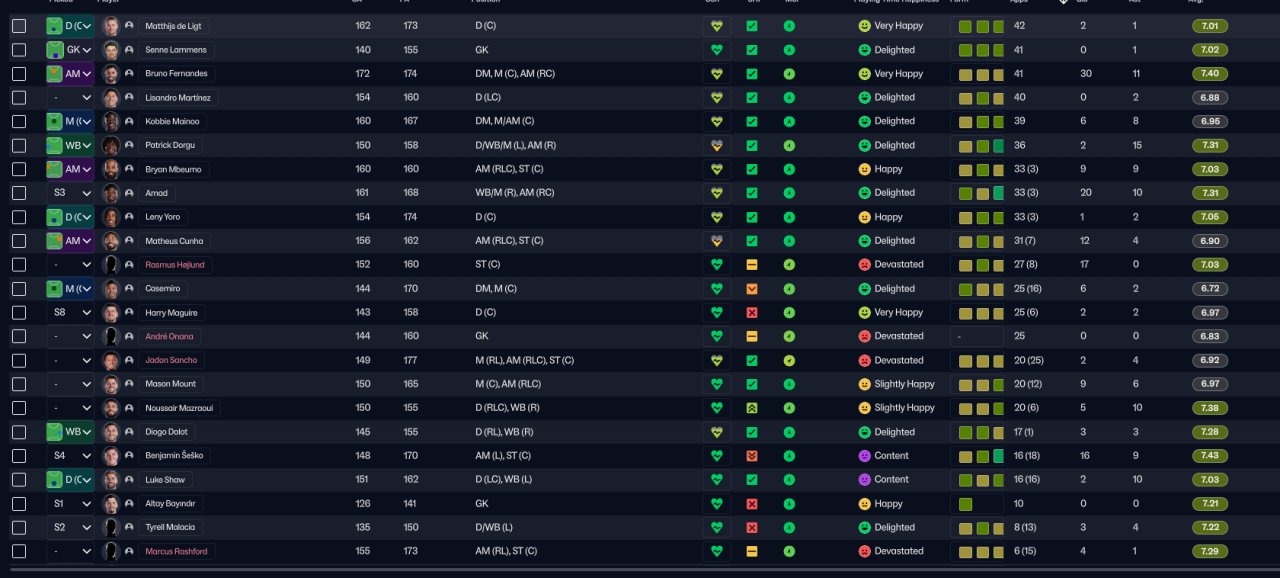The width and height of the screenshot is (1280, 578).
Task: Expand Lisandro Martínez's empty picked dropdown
Action: (x=70, y=98)
